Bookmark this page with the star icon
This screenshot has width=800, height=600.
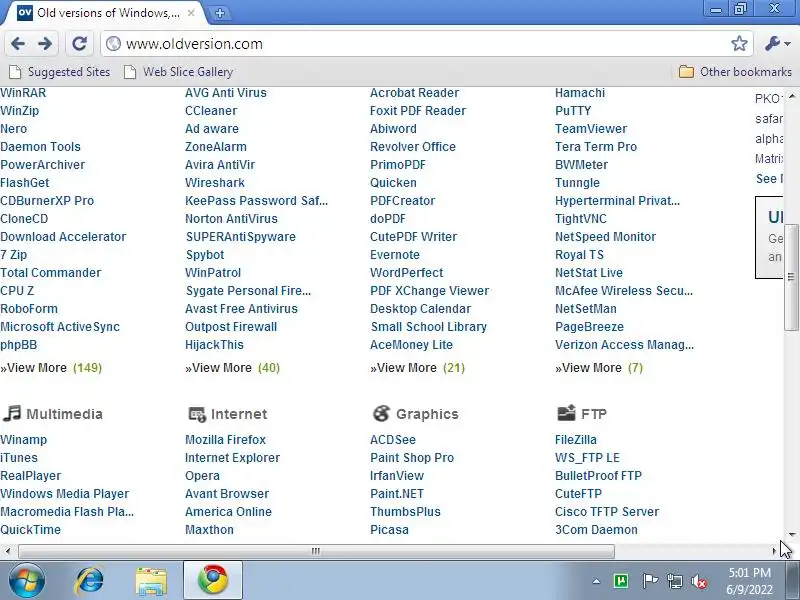(739, 44)
